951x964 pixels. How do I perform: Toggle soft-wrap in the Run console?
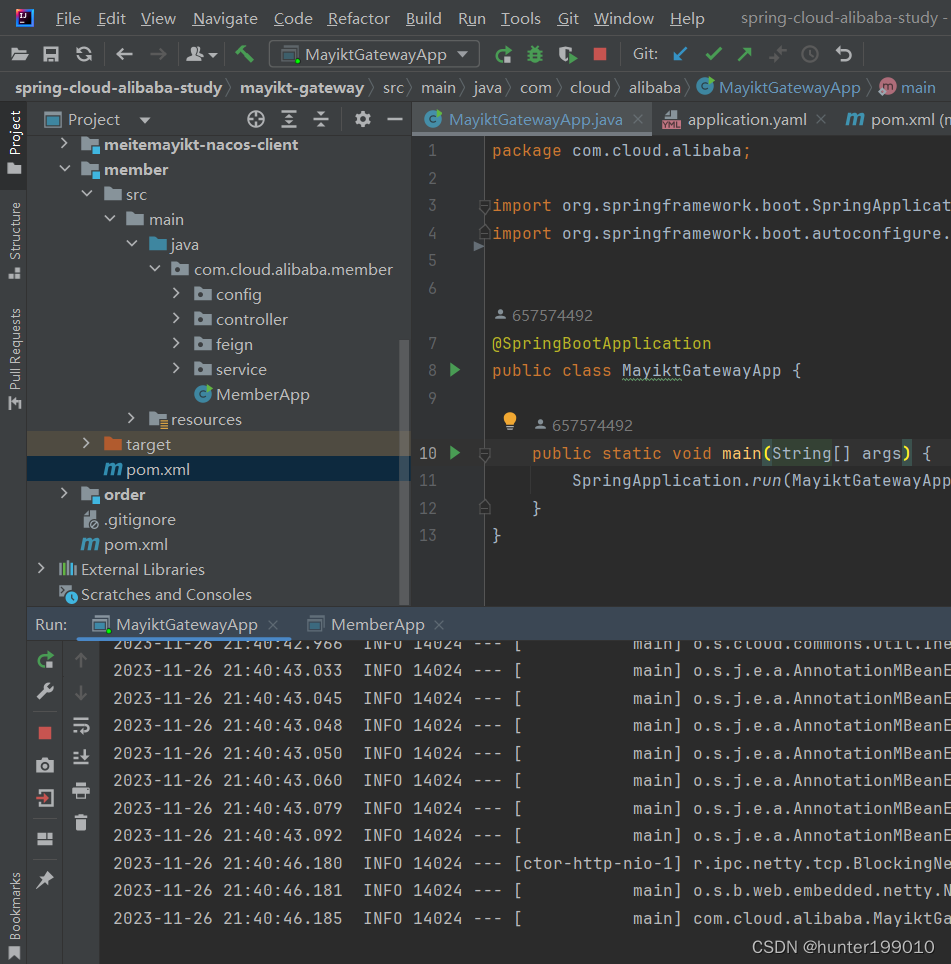click(81, 726)
